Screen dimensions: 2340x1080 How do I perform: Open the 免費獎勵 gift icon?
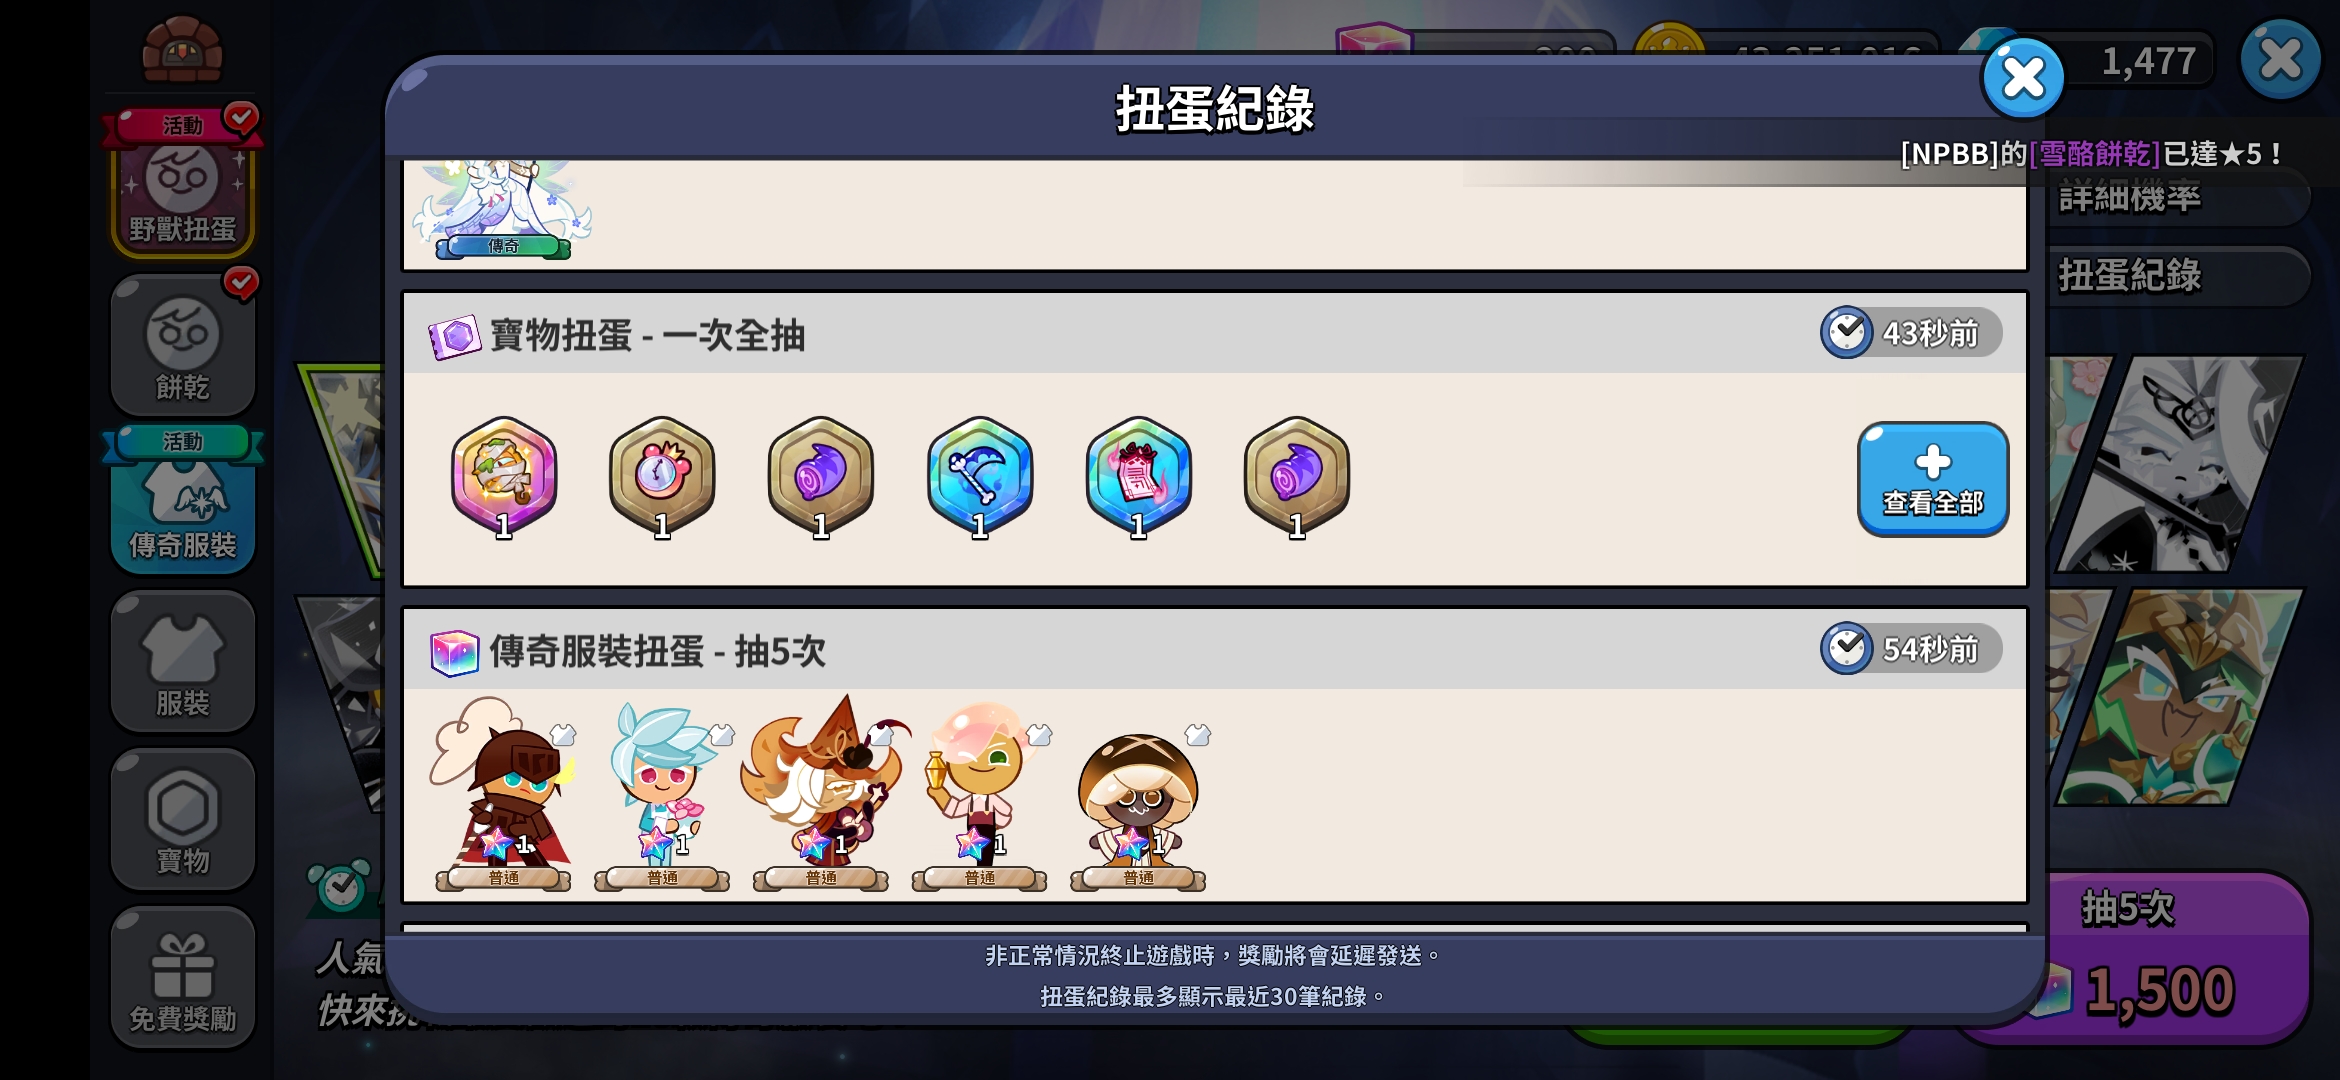pos(182,978)
